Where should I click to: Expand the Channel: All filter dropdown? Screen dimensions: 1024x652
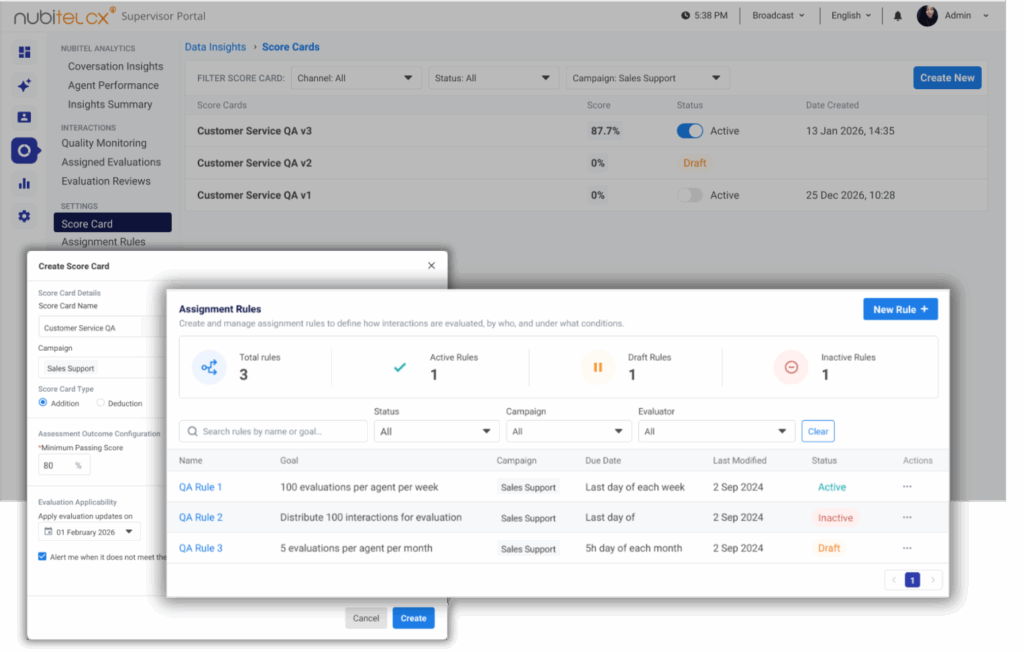click(x=356, y=78)
